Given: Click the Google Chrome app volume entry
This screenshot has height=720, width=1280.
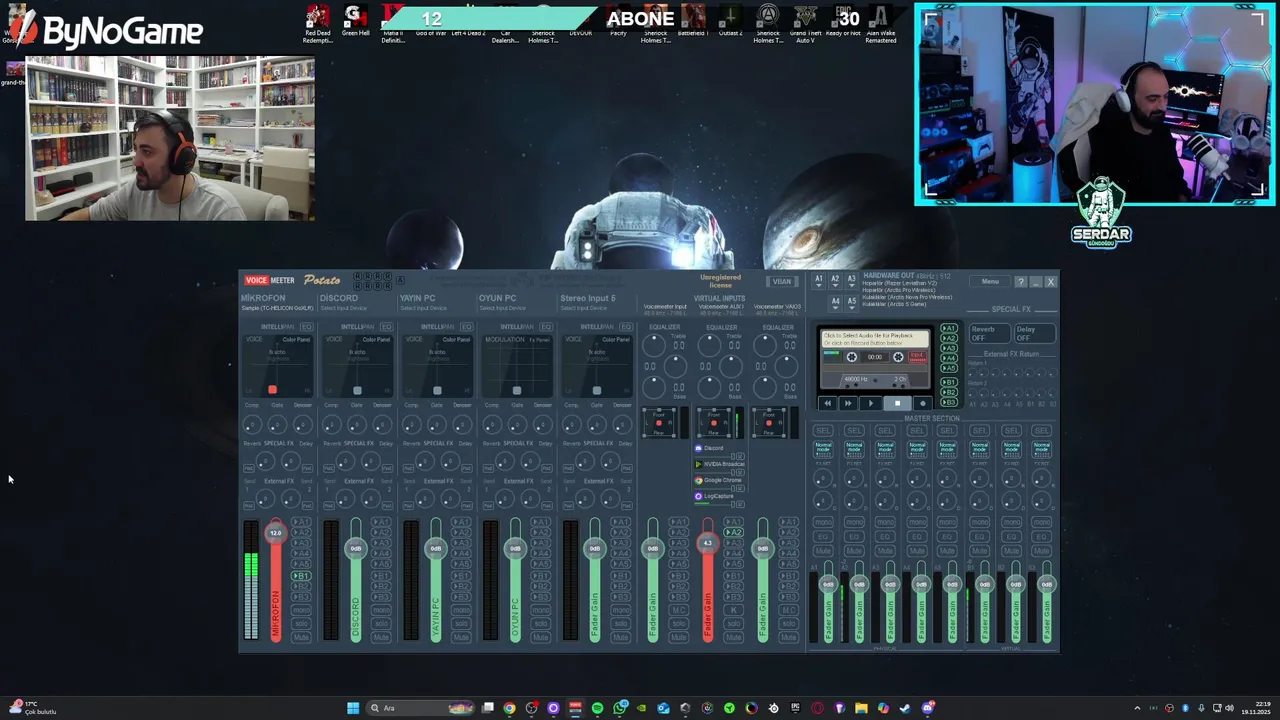Looking at the screenshot, I should [720, 480].
